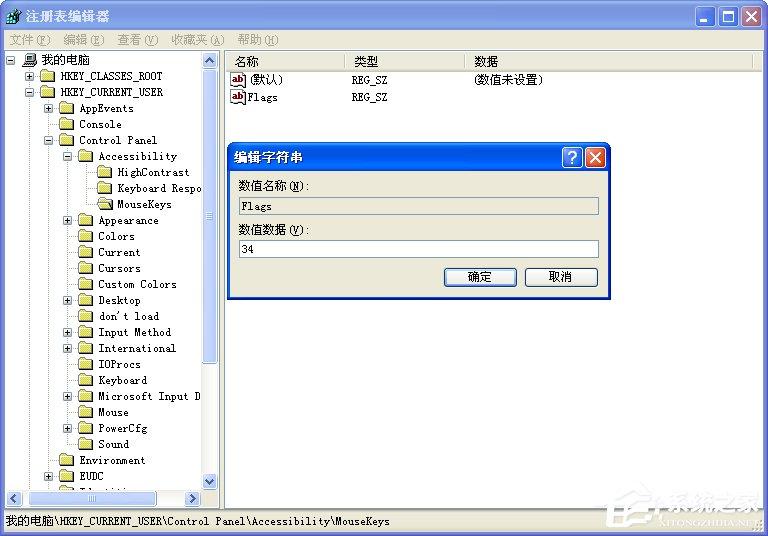Expand the AppEvents node
Screen dimensions: 768x536
click(x=48, y=108)
